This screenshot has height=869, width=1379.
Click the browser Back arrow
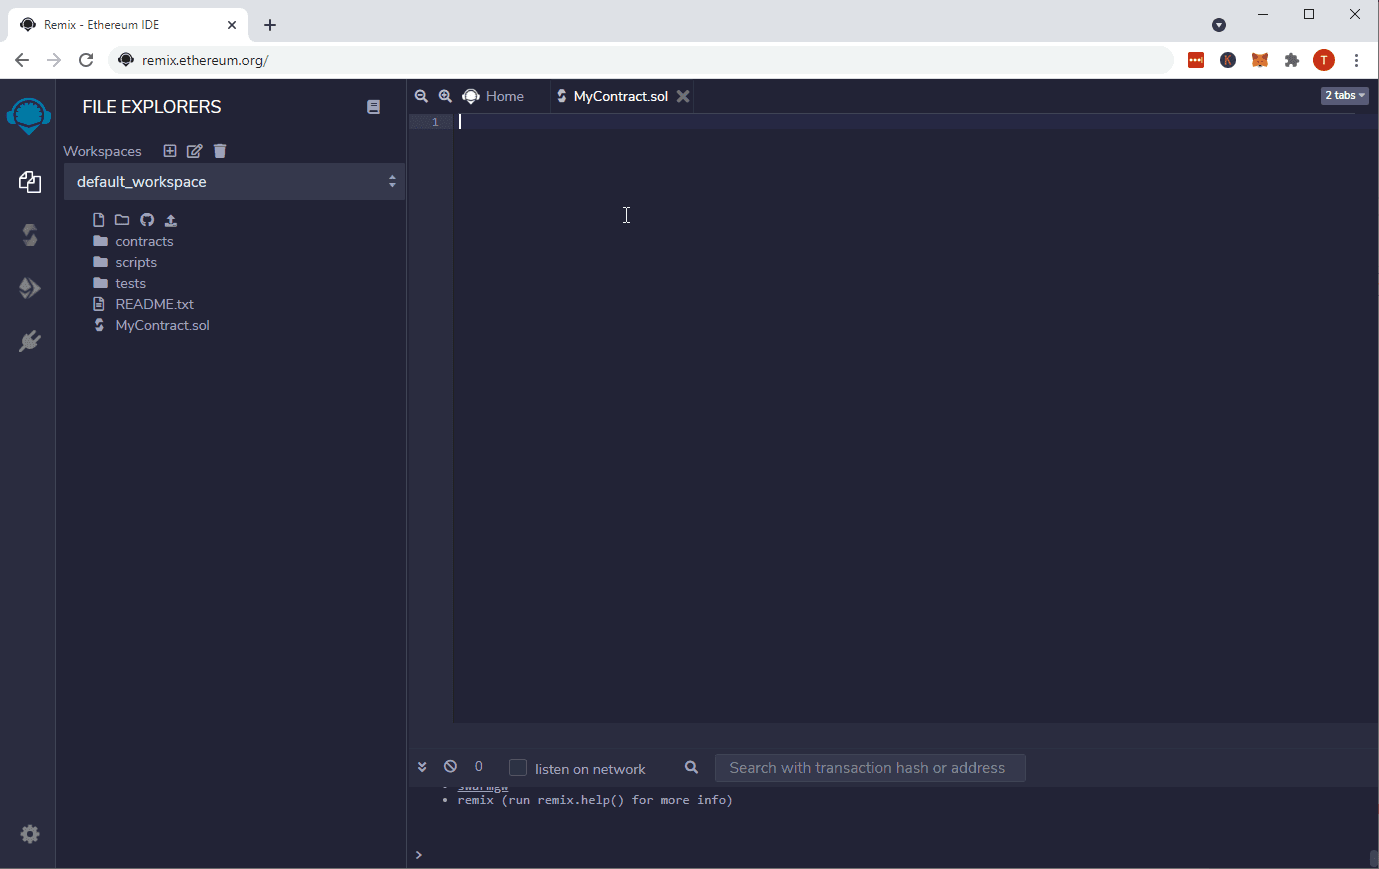tap(22, 60)
